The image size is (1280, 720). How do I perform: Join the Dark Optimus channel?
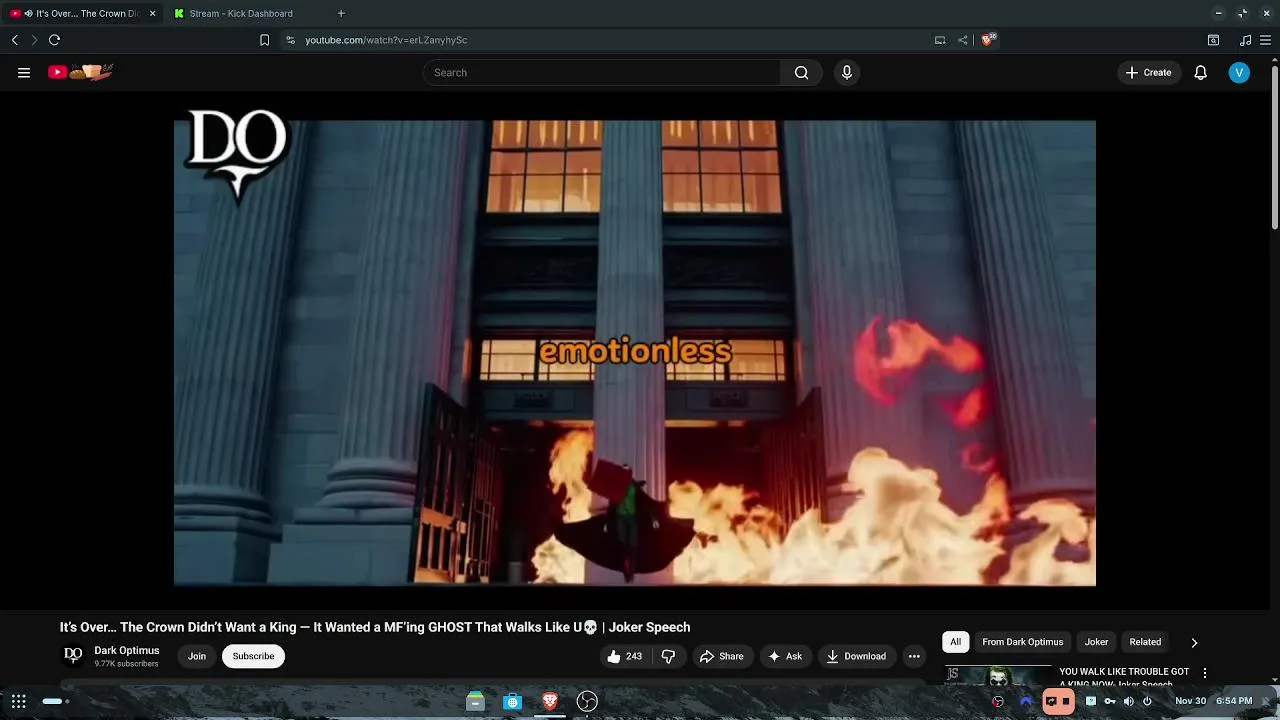(197, 656)
